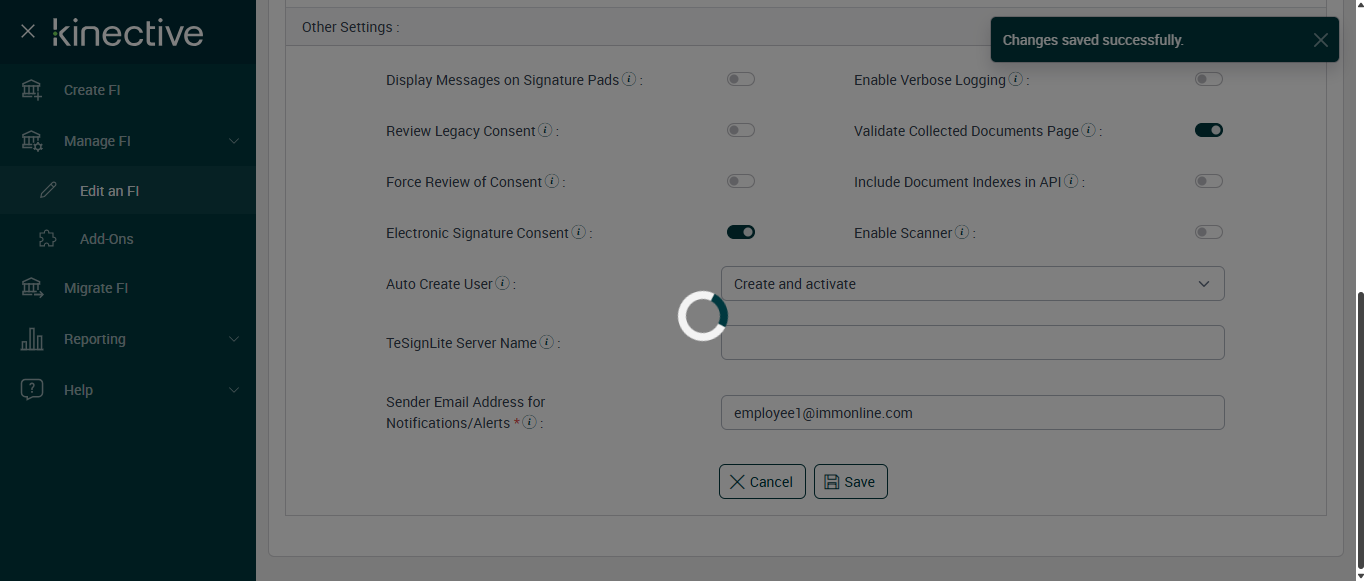Click the puzzle piece Add-Ons icon
The width and height of the screenshot is (1366, 581).
coord(48,239)
